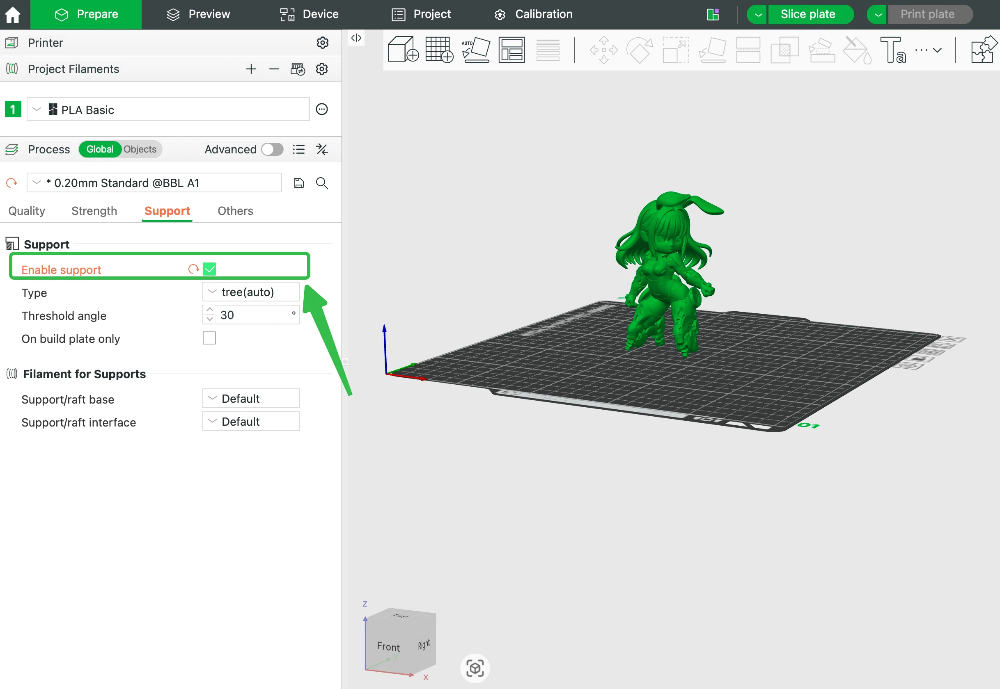Check the On build plate only checkbox
Viewport: 1000px width, 689px height.
[209, 338]
